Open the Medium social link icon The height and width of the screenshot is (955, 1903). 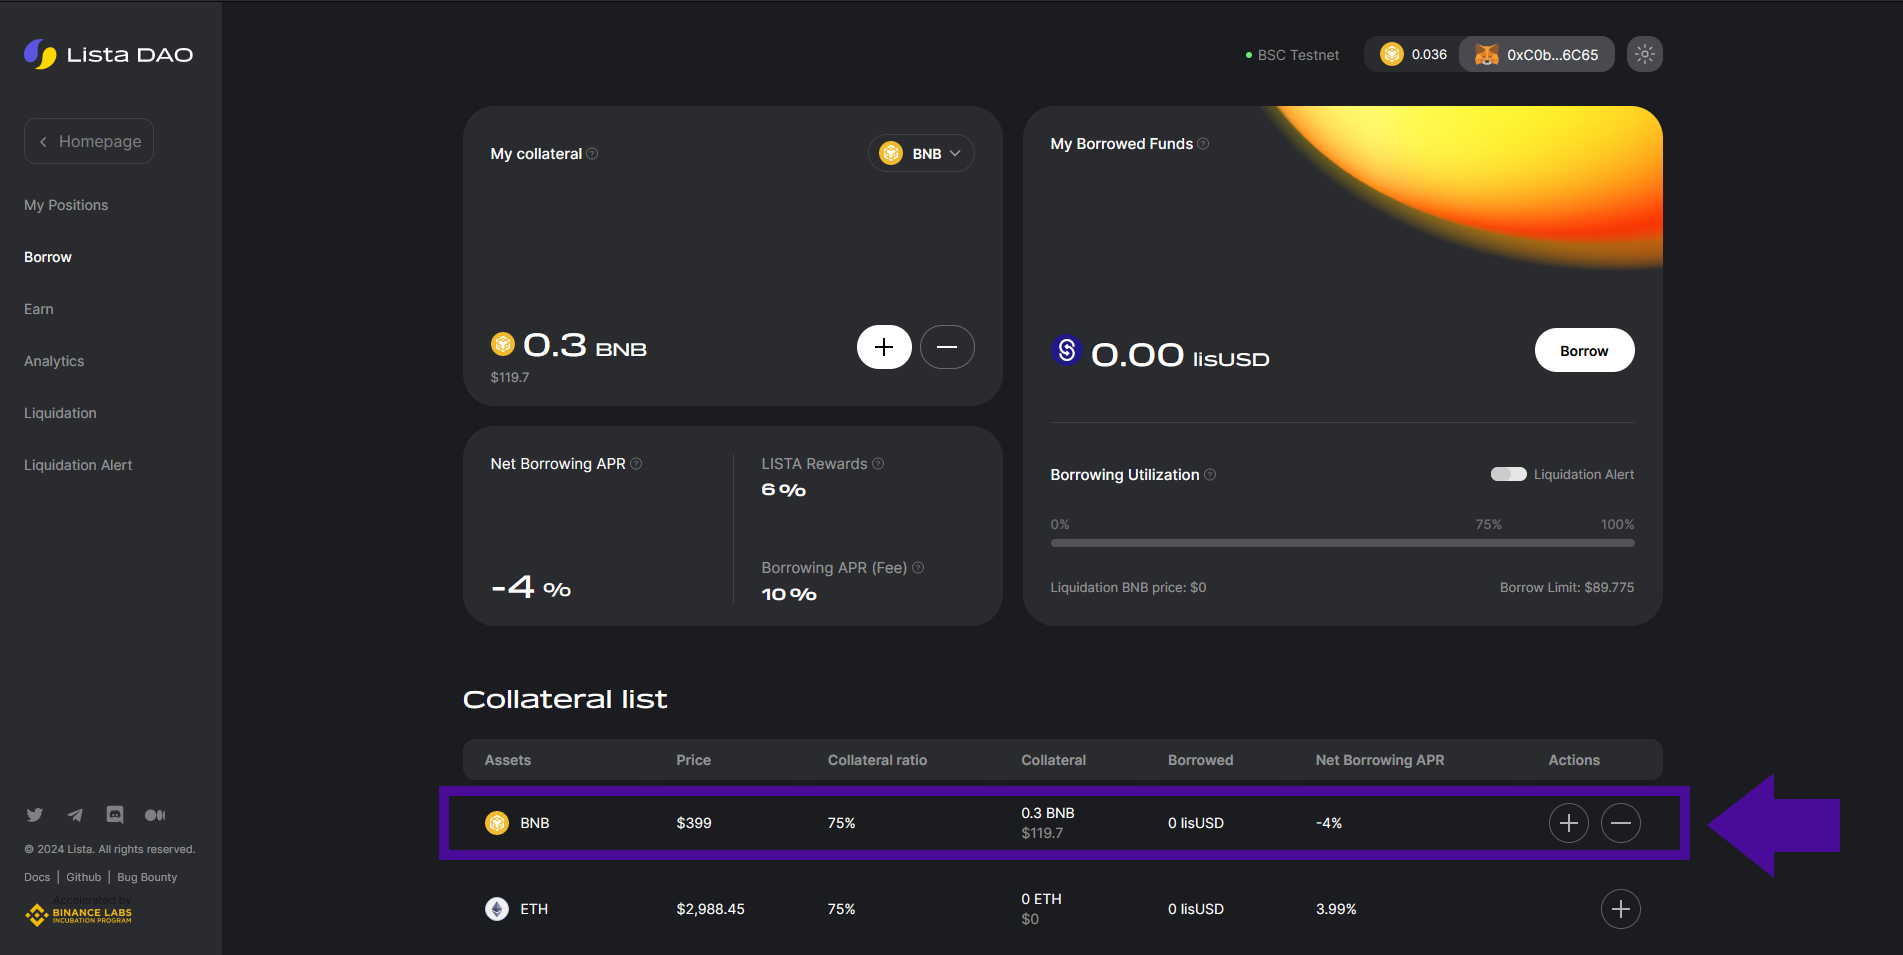155,815
